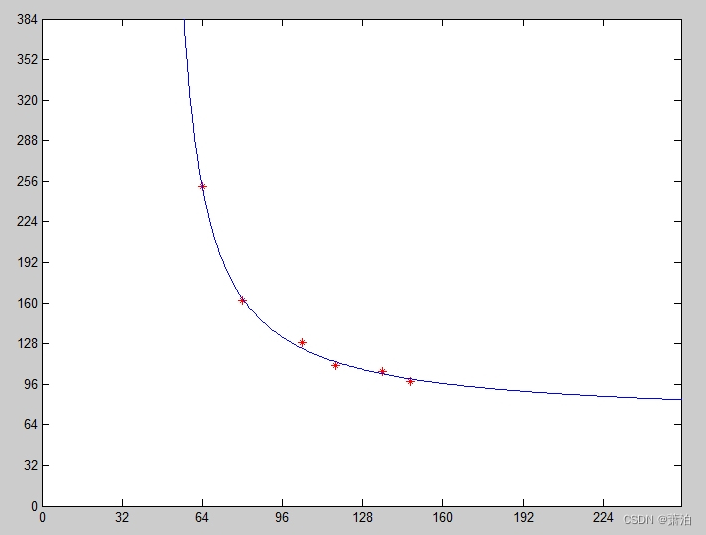
Task: Pick the y-axis tick label 32
Action: (x=31, y=465)
